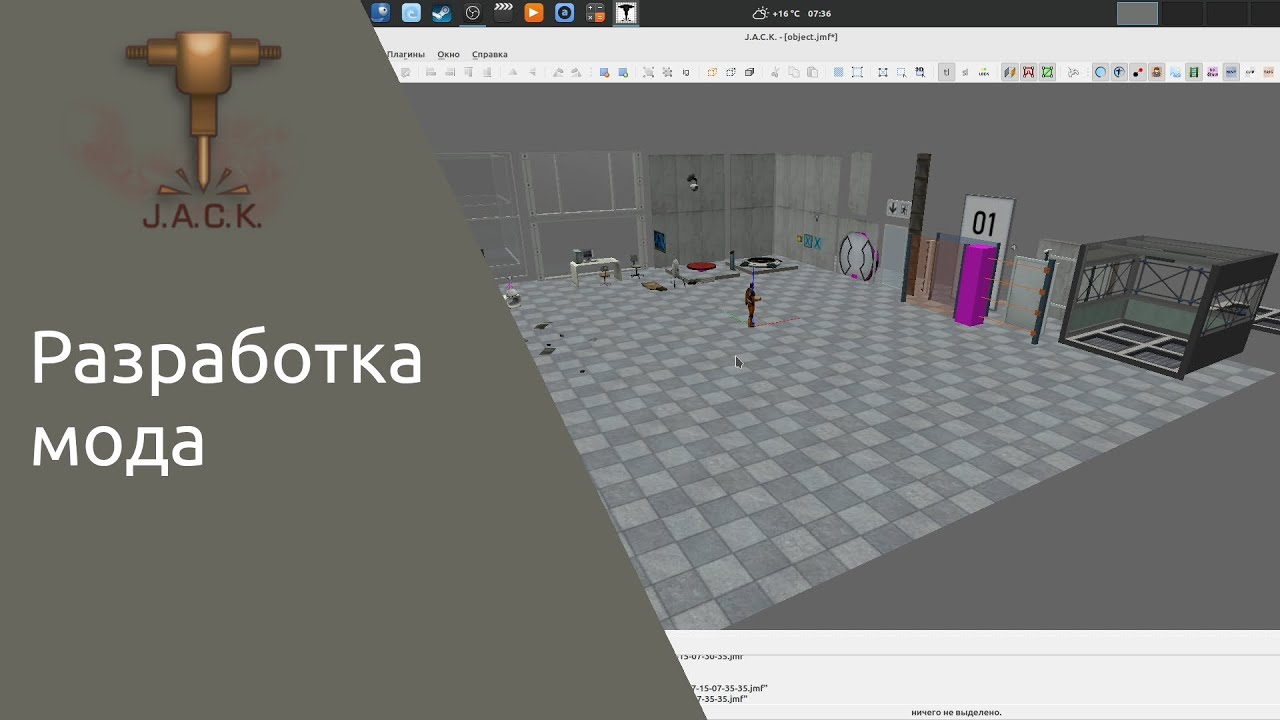Click the first align objects icon
Screen dimensions: 1280x720
(x=431, y=72)
